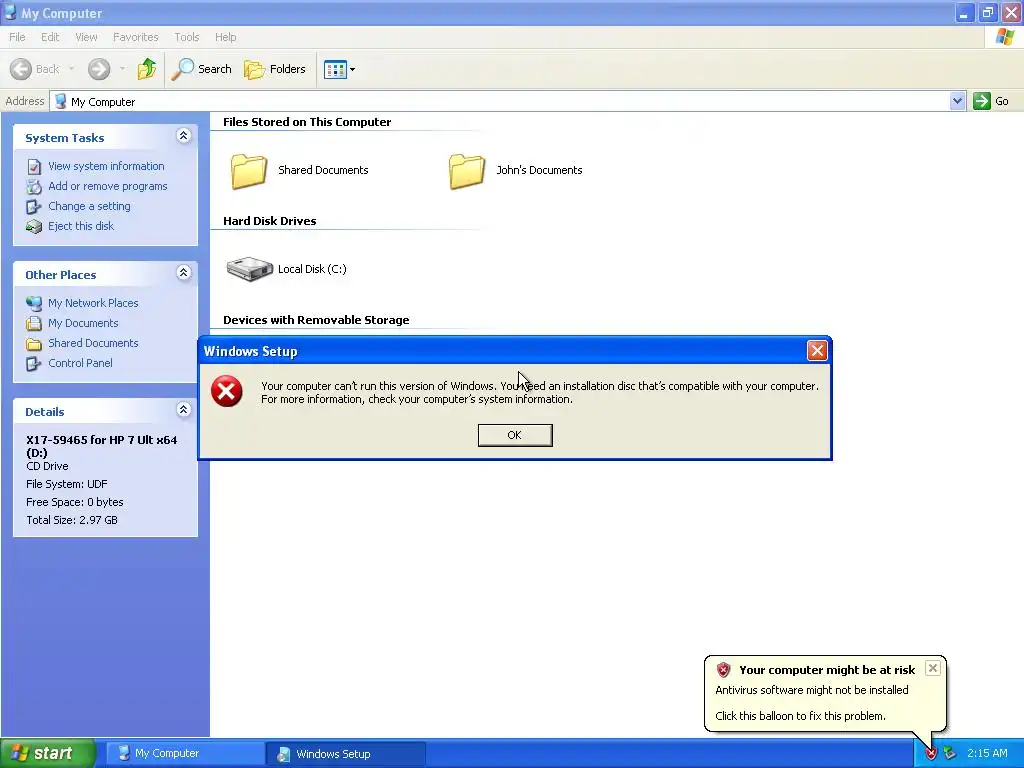Click Change a setting link
Screen dimensions: 1024x768
(x=89, y=206)
